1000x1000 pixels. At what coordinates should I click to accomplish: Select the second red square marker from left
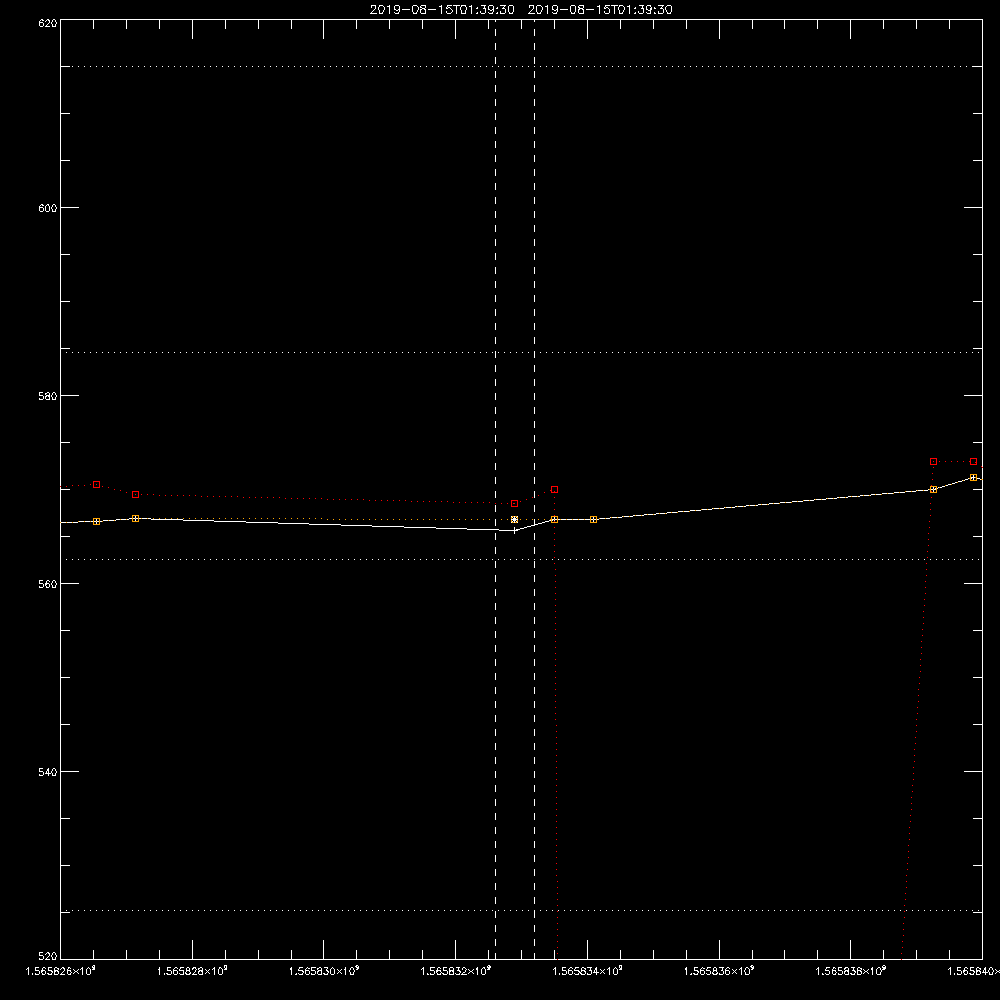click(135, 495)
